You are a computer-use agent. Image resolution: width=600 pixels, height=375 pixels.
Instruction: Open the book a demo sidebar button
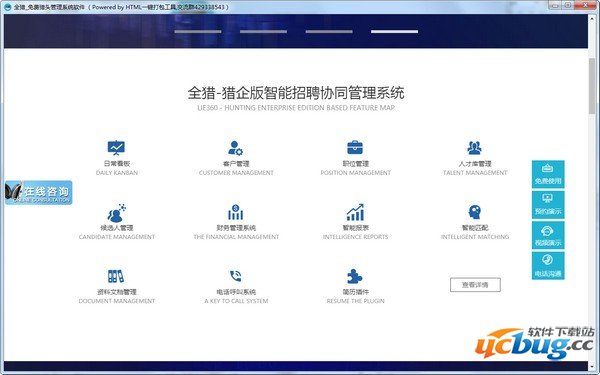pyautogui.click(x=548, y=205)
